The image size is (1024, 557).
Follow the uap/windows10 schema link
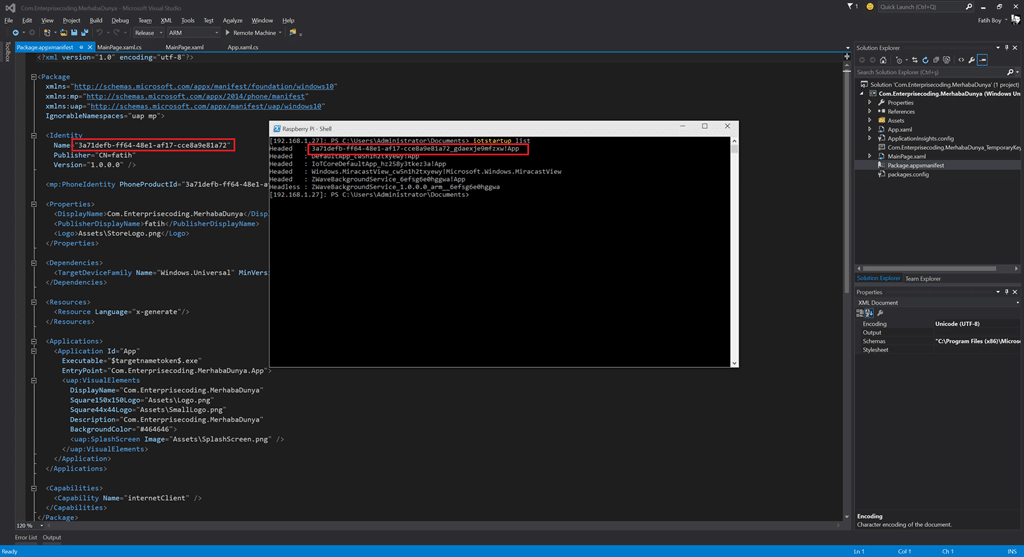[x=206, y=106]
